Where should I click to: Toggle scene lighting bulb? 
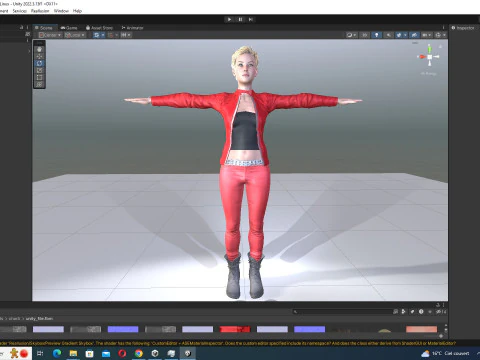coord(377,35)
